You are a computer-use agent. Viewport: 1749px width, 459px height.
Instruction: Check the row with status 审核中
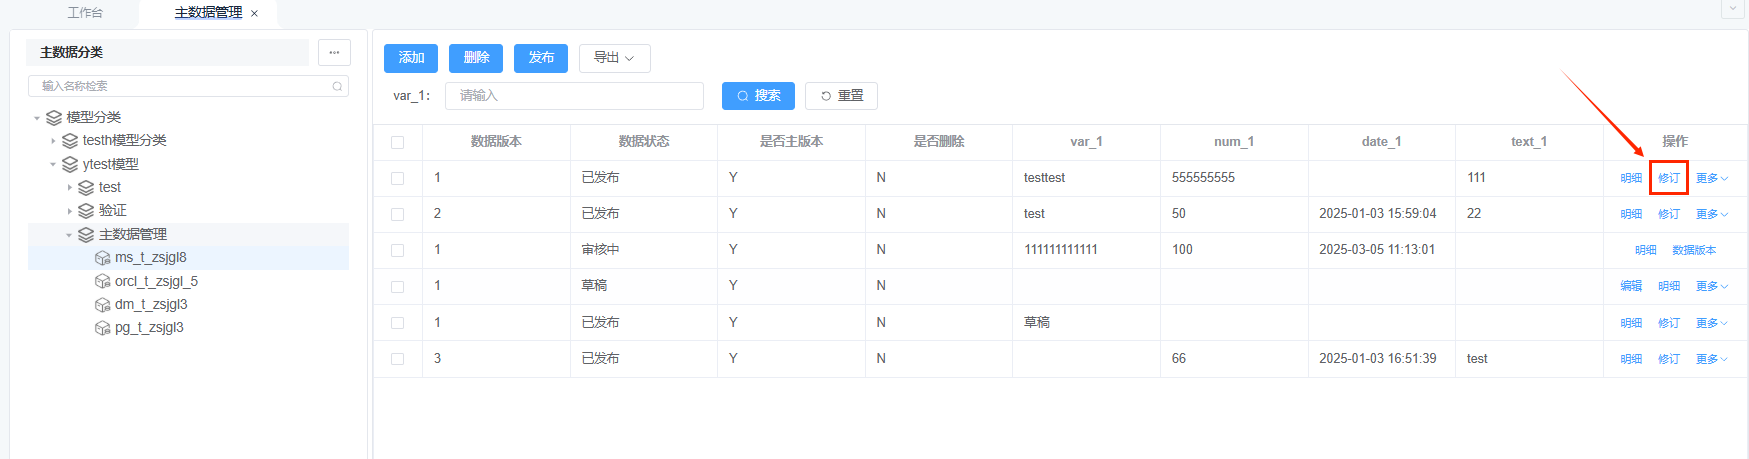click(398, 250)
